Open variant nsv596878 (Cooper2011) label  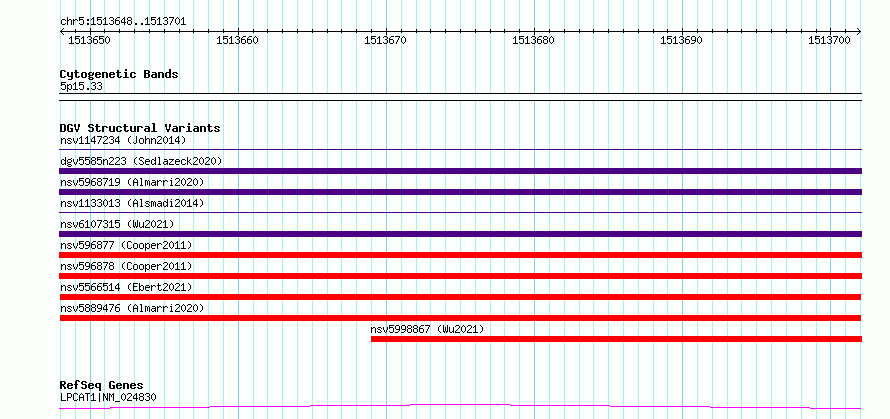point(126,266)
